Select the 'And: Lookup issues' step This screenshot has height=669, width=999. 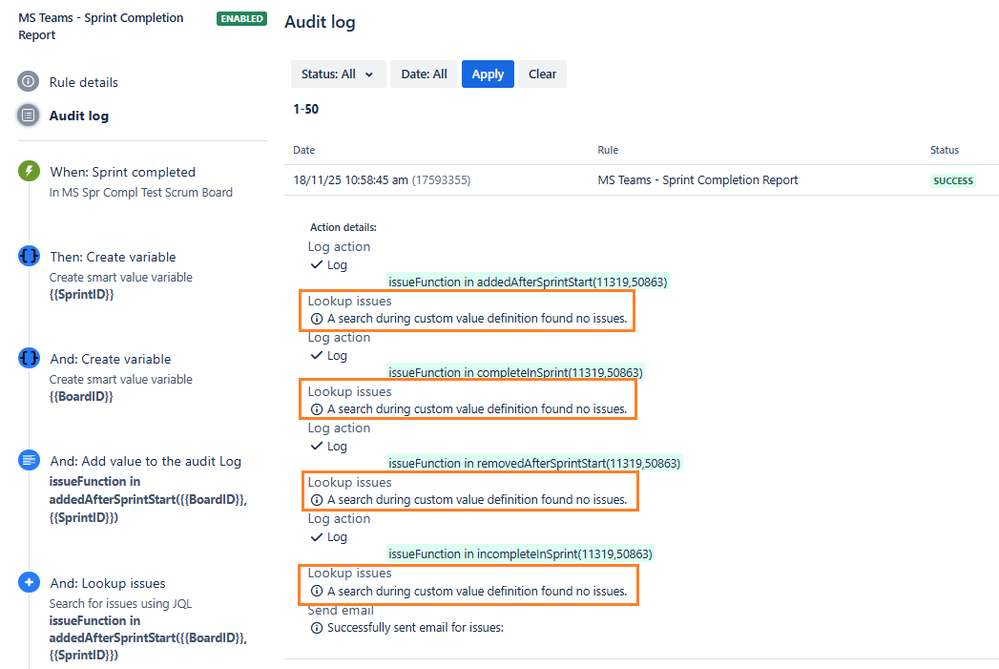tap(108, 583)
